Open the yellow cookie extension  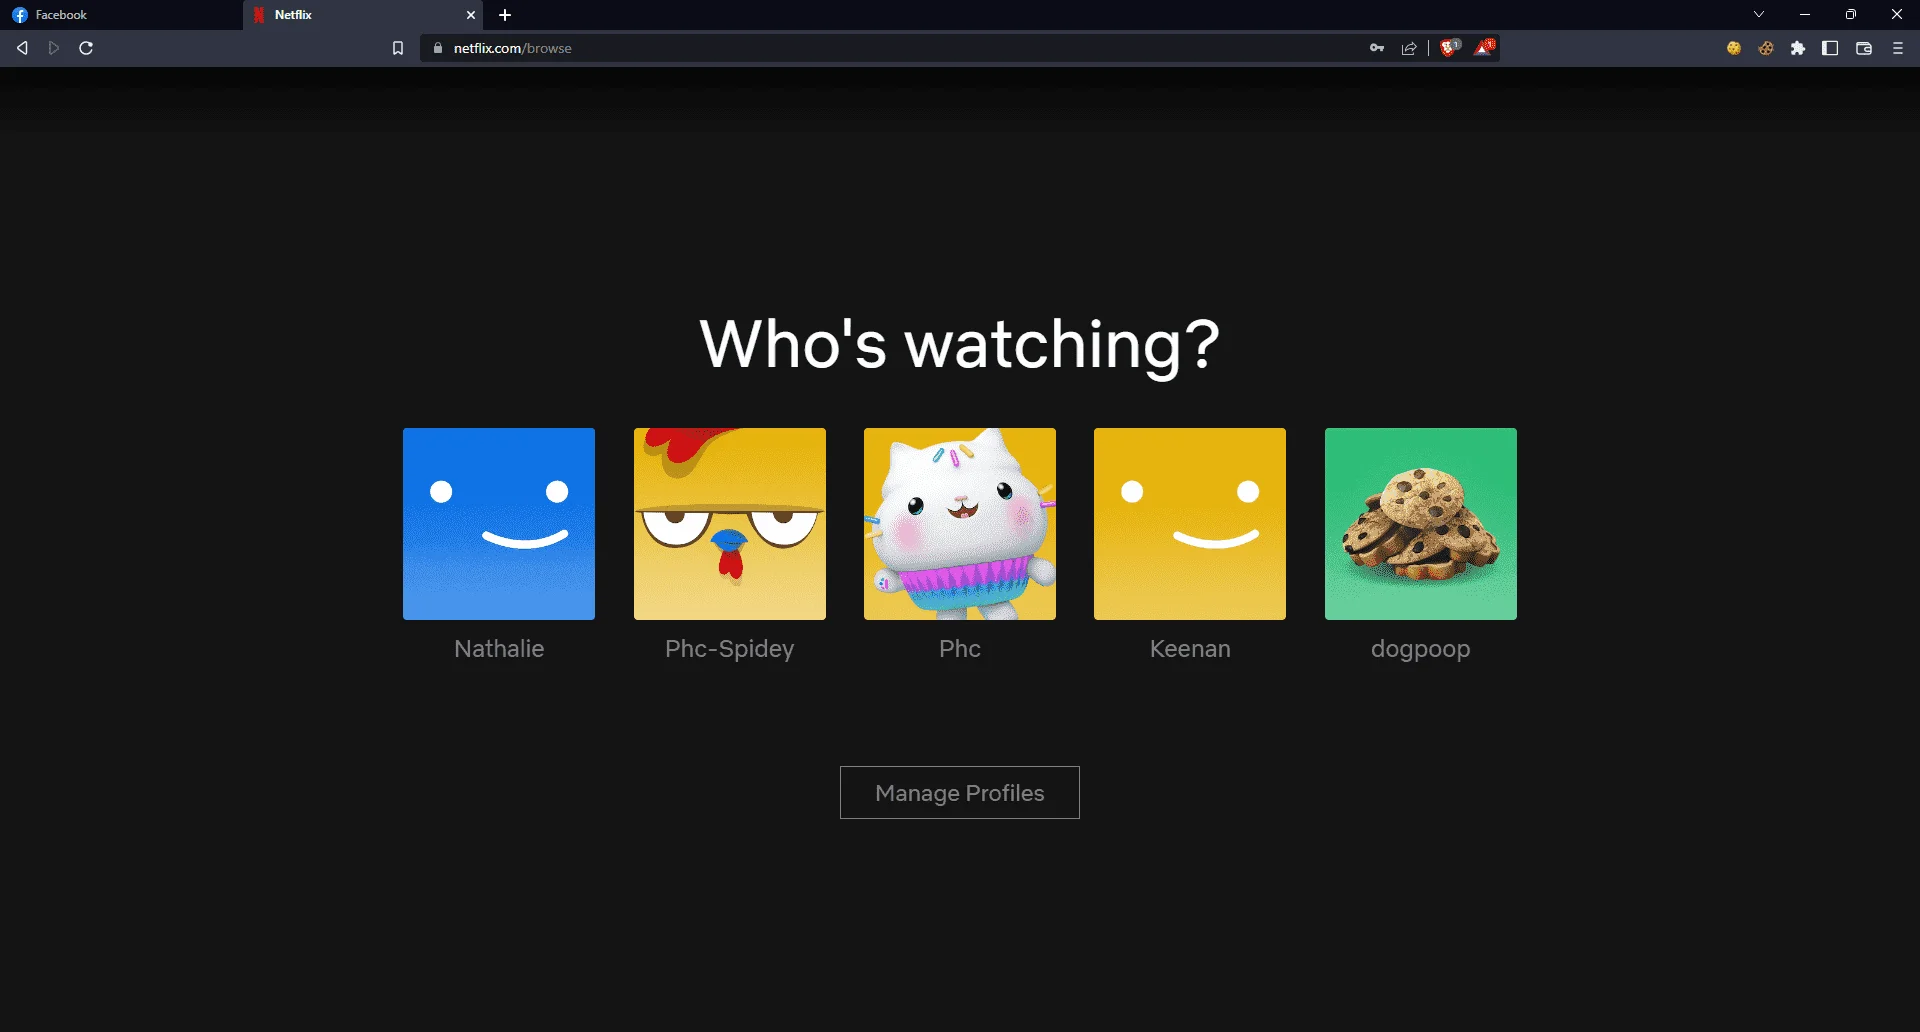1734,48
